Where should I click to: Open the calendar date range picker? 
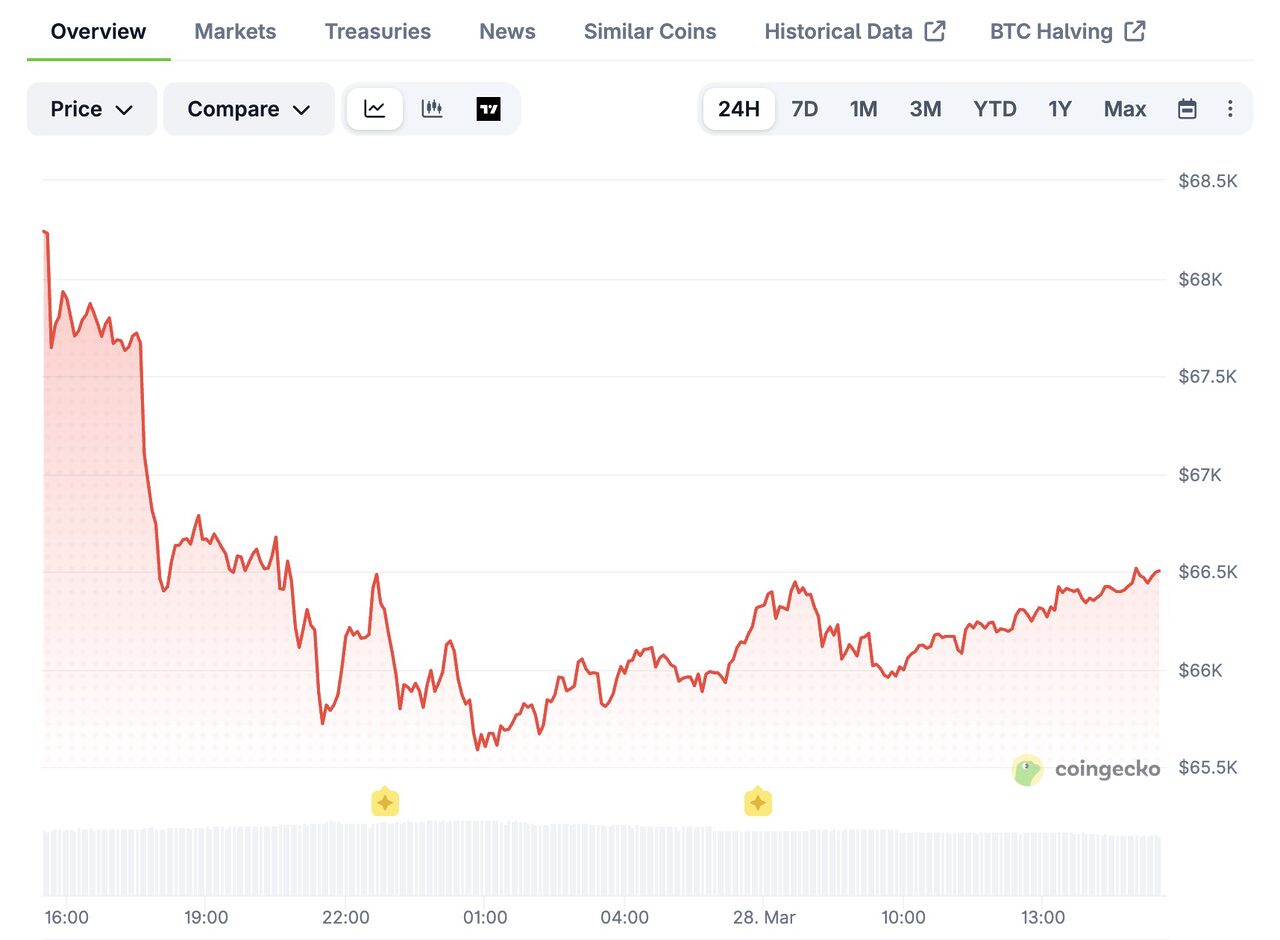click(x=1187, y=109)
